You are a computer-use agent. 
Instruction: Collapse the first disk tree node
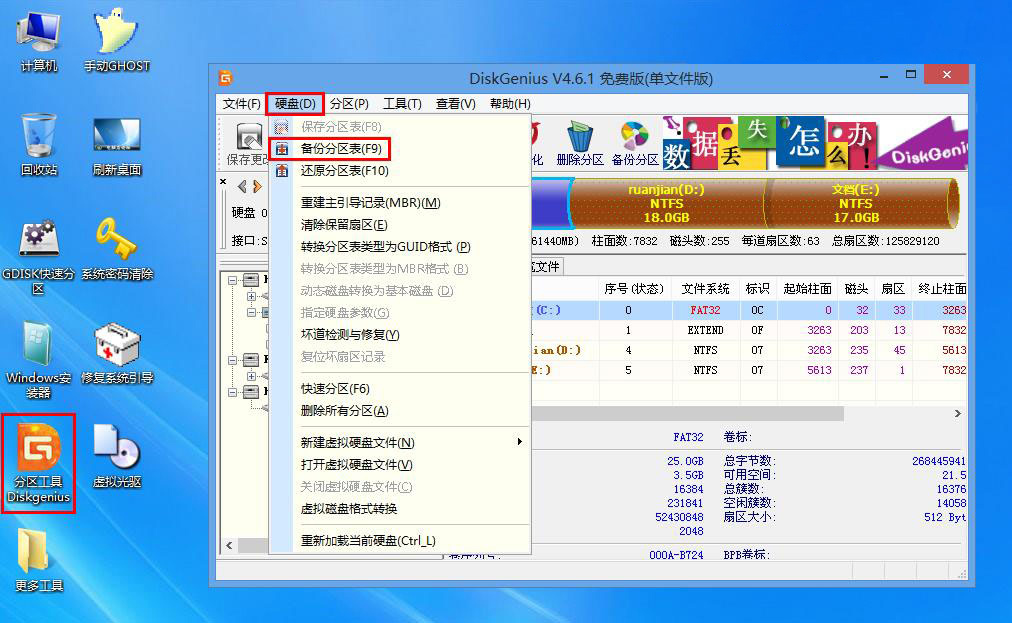[232, 280]
